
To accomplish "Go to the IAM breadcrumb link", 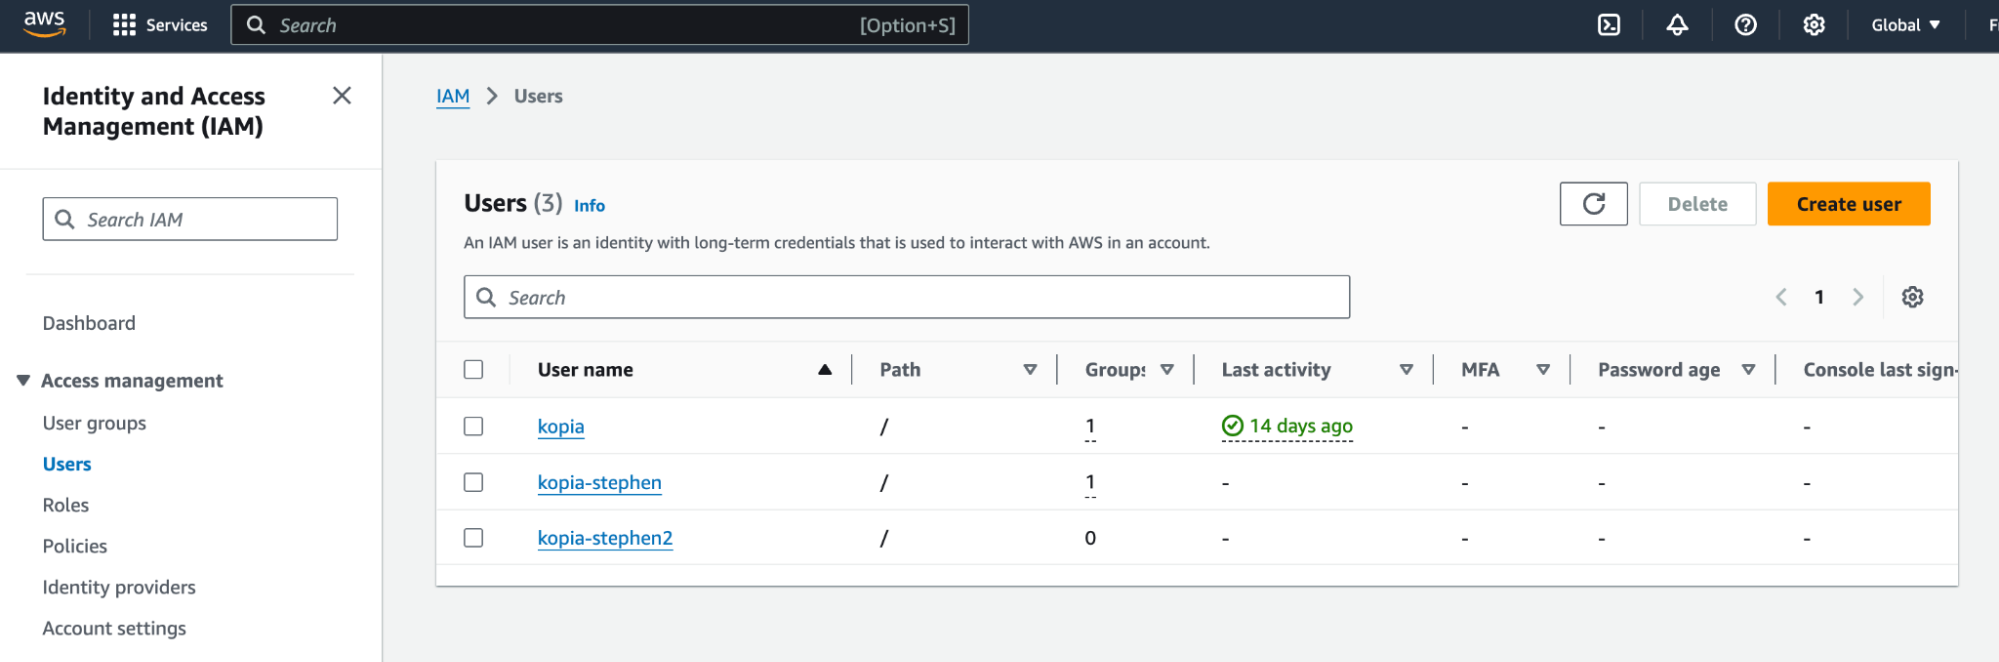I will click(x=453, y=96).
